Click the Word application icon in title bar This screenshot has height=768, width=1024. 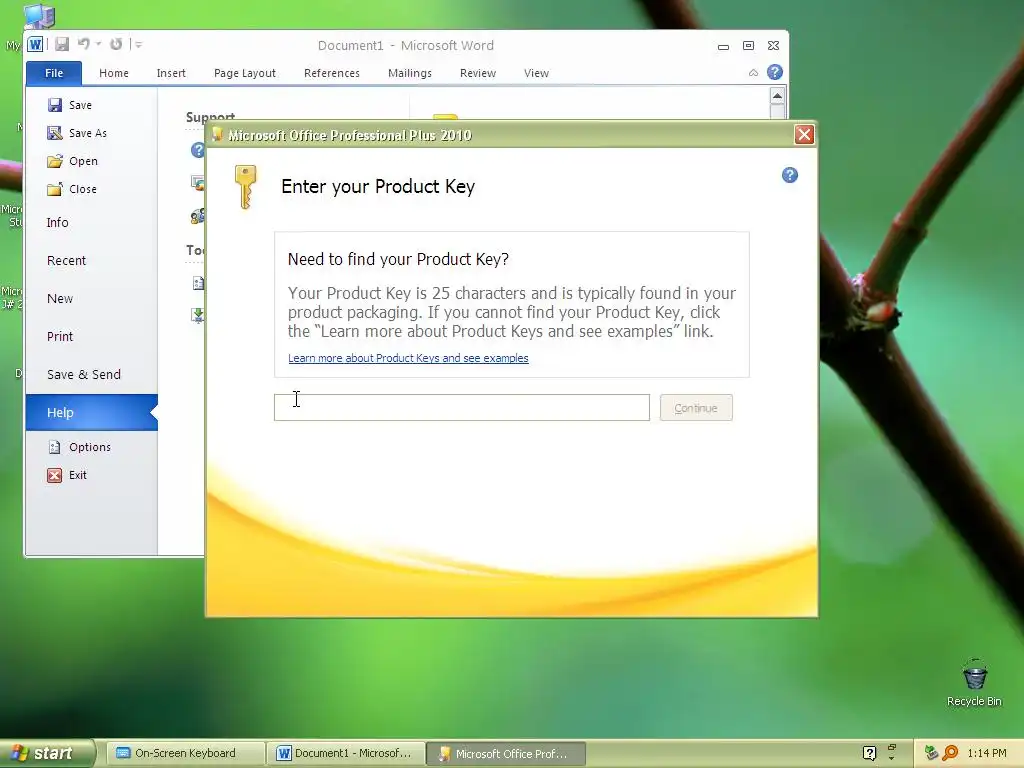click(35, 44)
